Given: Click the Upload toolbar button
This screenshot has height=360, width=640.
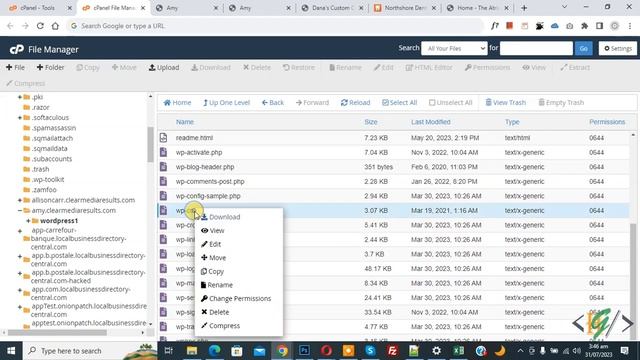Looking at the screenshot, I should (x=164, y=67).
